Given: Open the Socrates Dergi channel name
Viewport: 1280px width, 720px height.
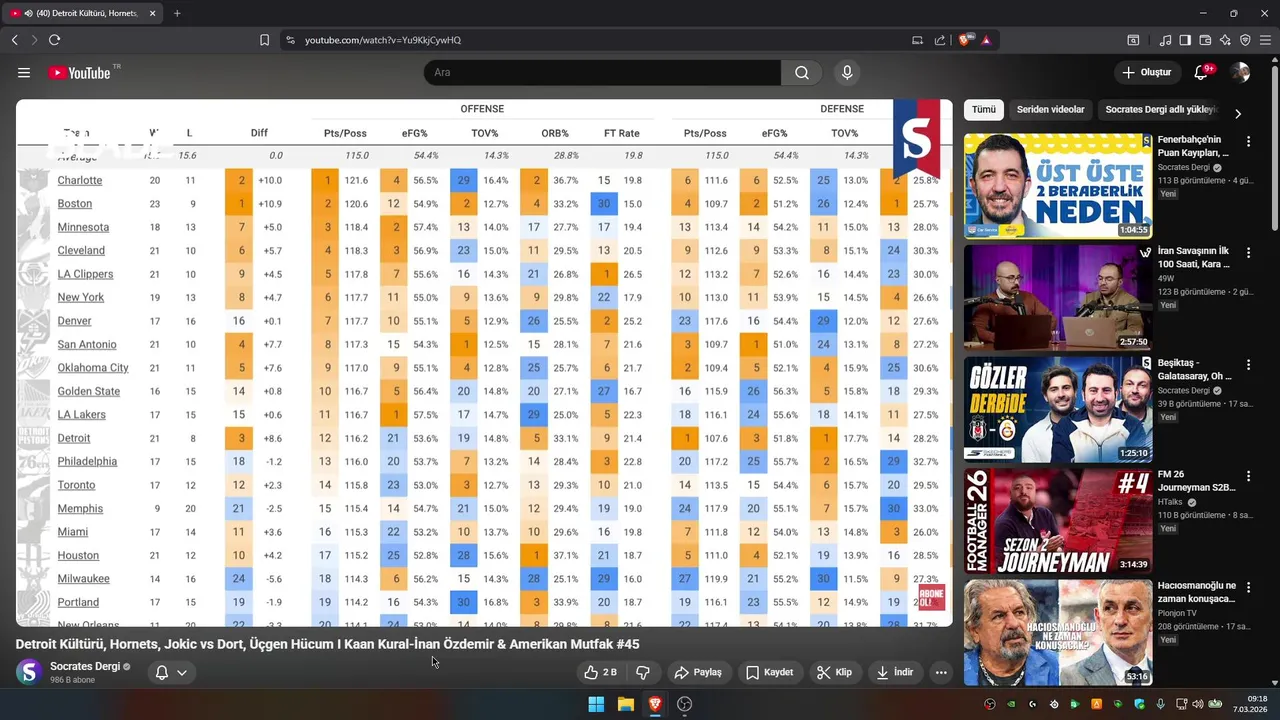Looking at the screenshot, I should click(85, 666).
